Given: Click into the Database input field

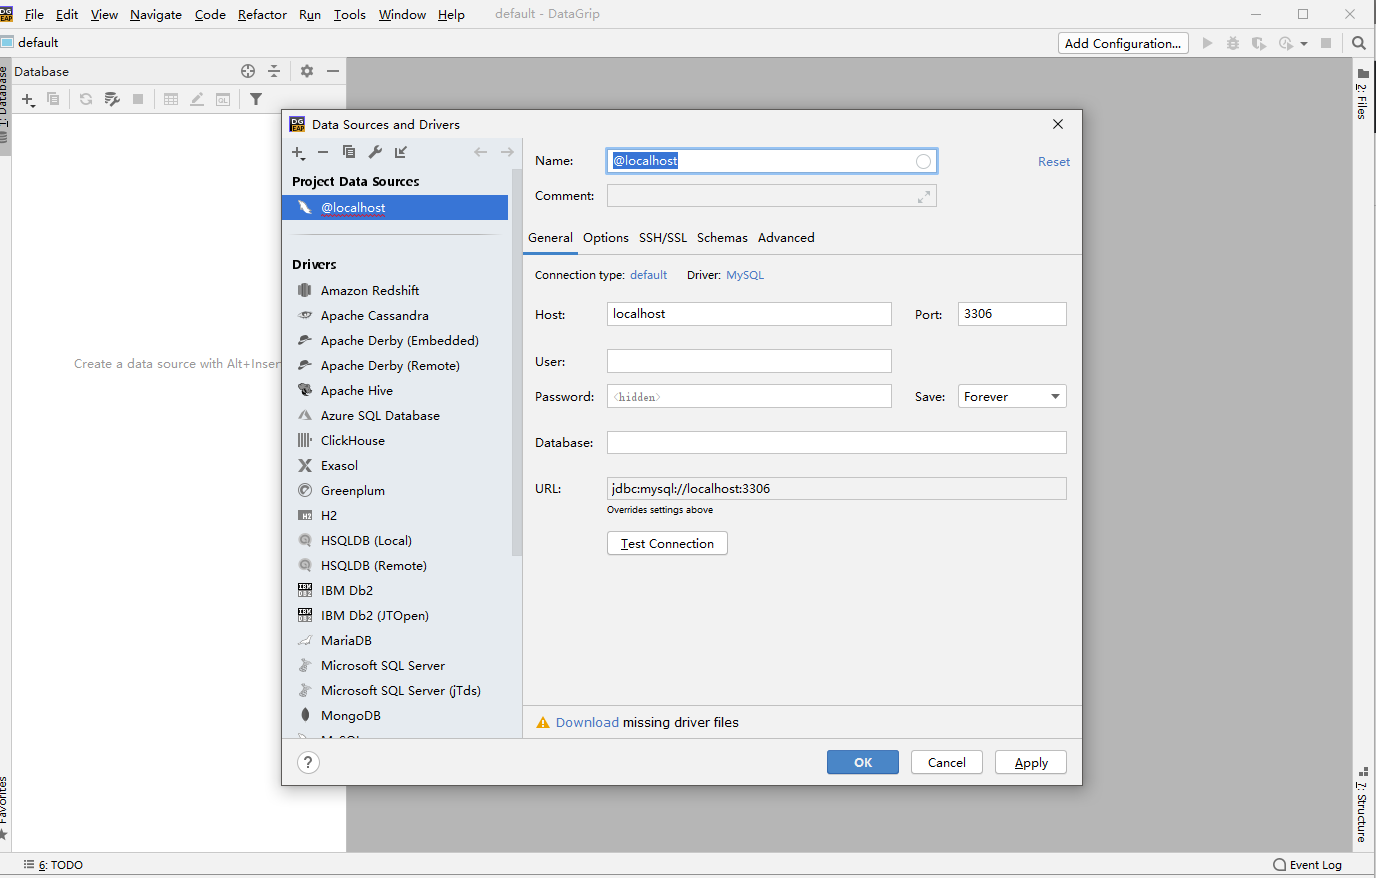Looking at the screenshot, I should tap(837, 442).
